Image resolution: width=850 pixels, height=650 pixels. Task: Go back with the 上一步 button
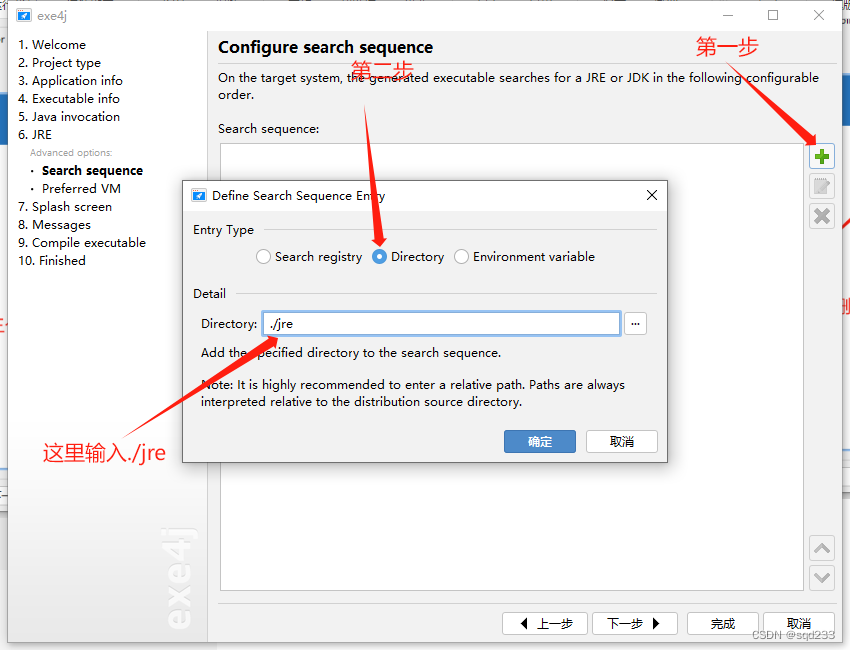[545, 623]
